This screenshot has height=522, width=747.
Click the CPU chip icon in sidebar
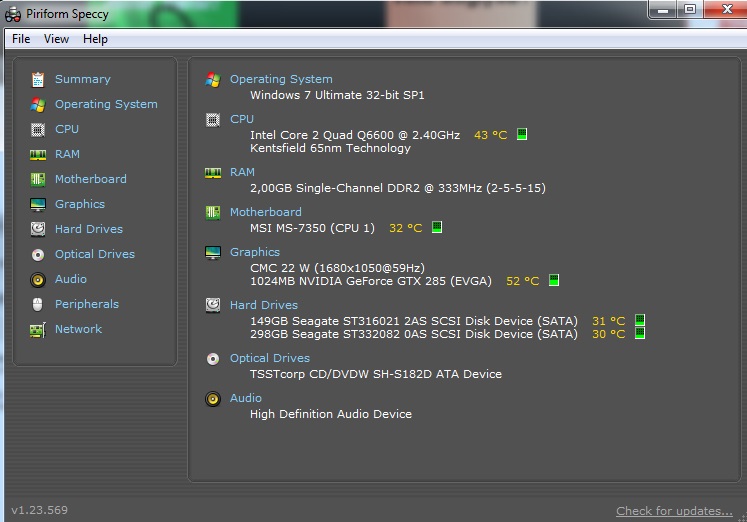(x=38, y=130)
